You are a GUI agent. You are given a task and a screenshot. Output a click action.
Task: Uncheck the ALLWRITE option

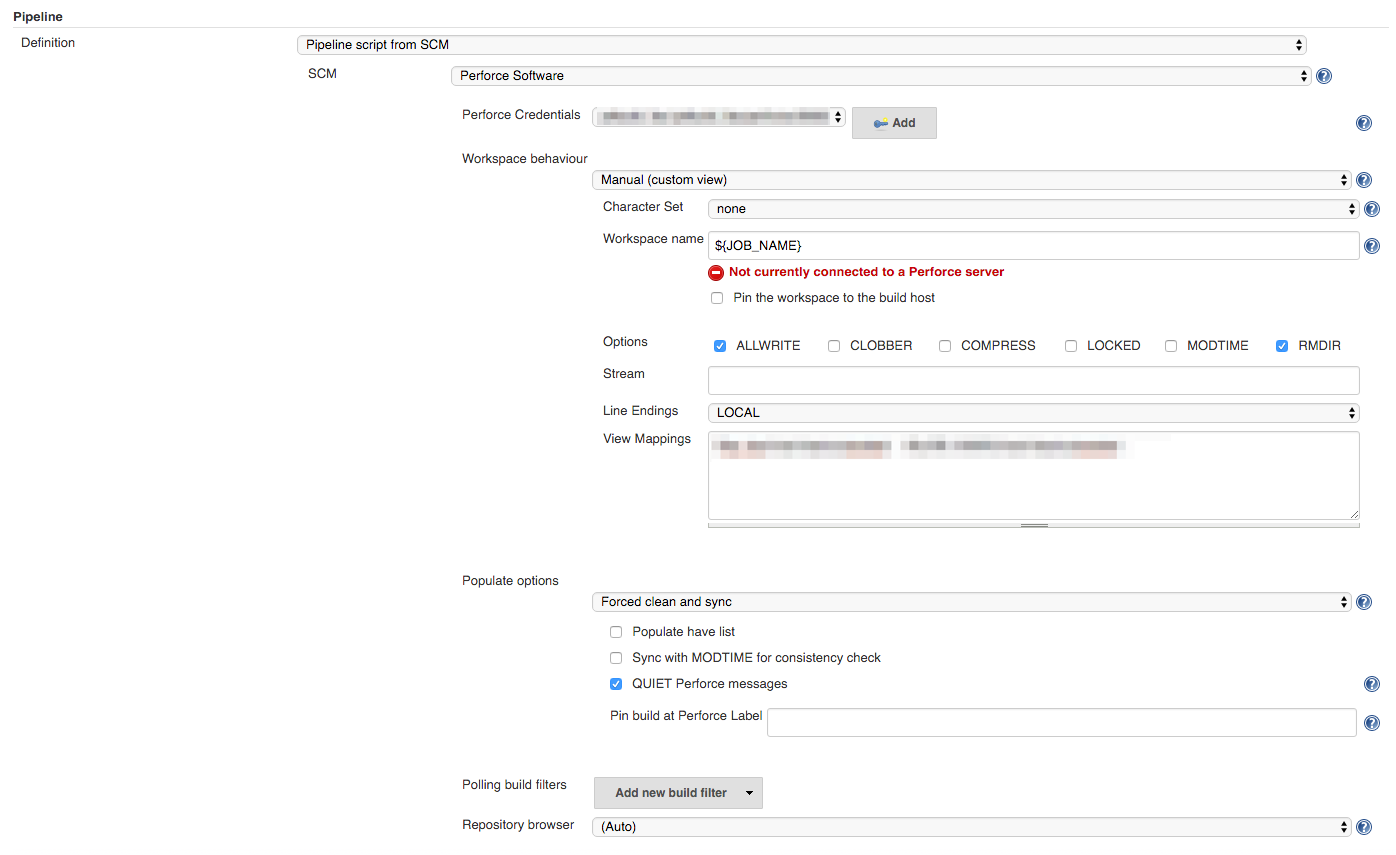click(720, 346)
